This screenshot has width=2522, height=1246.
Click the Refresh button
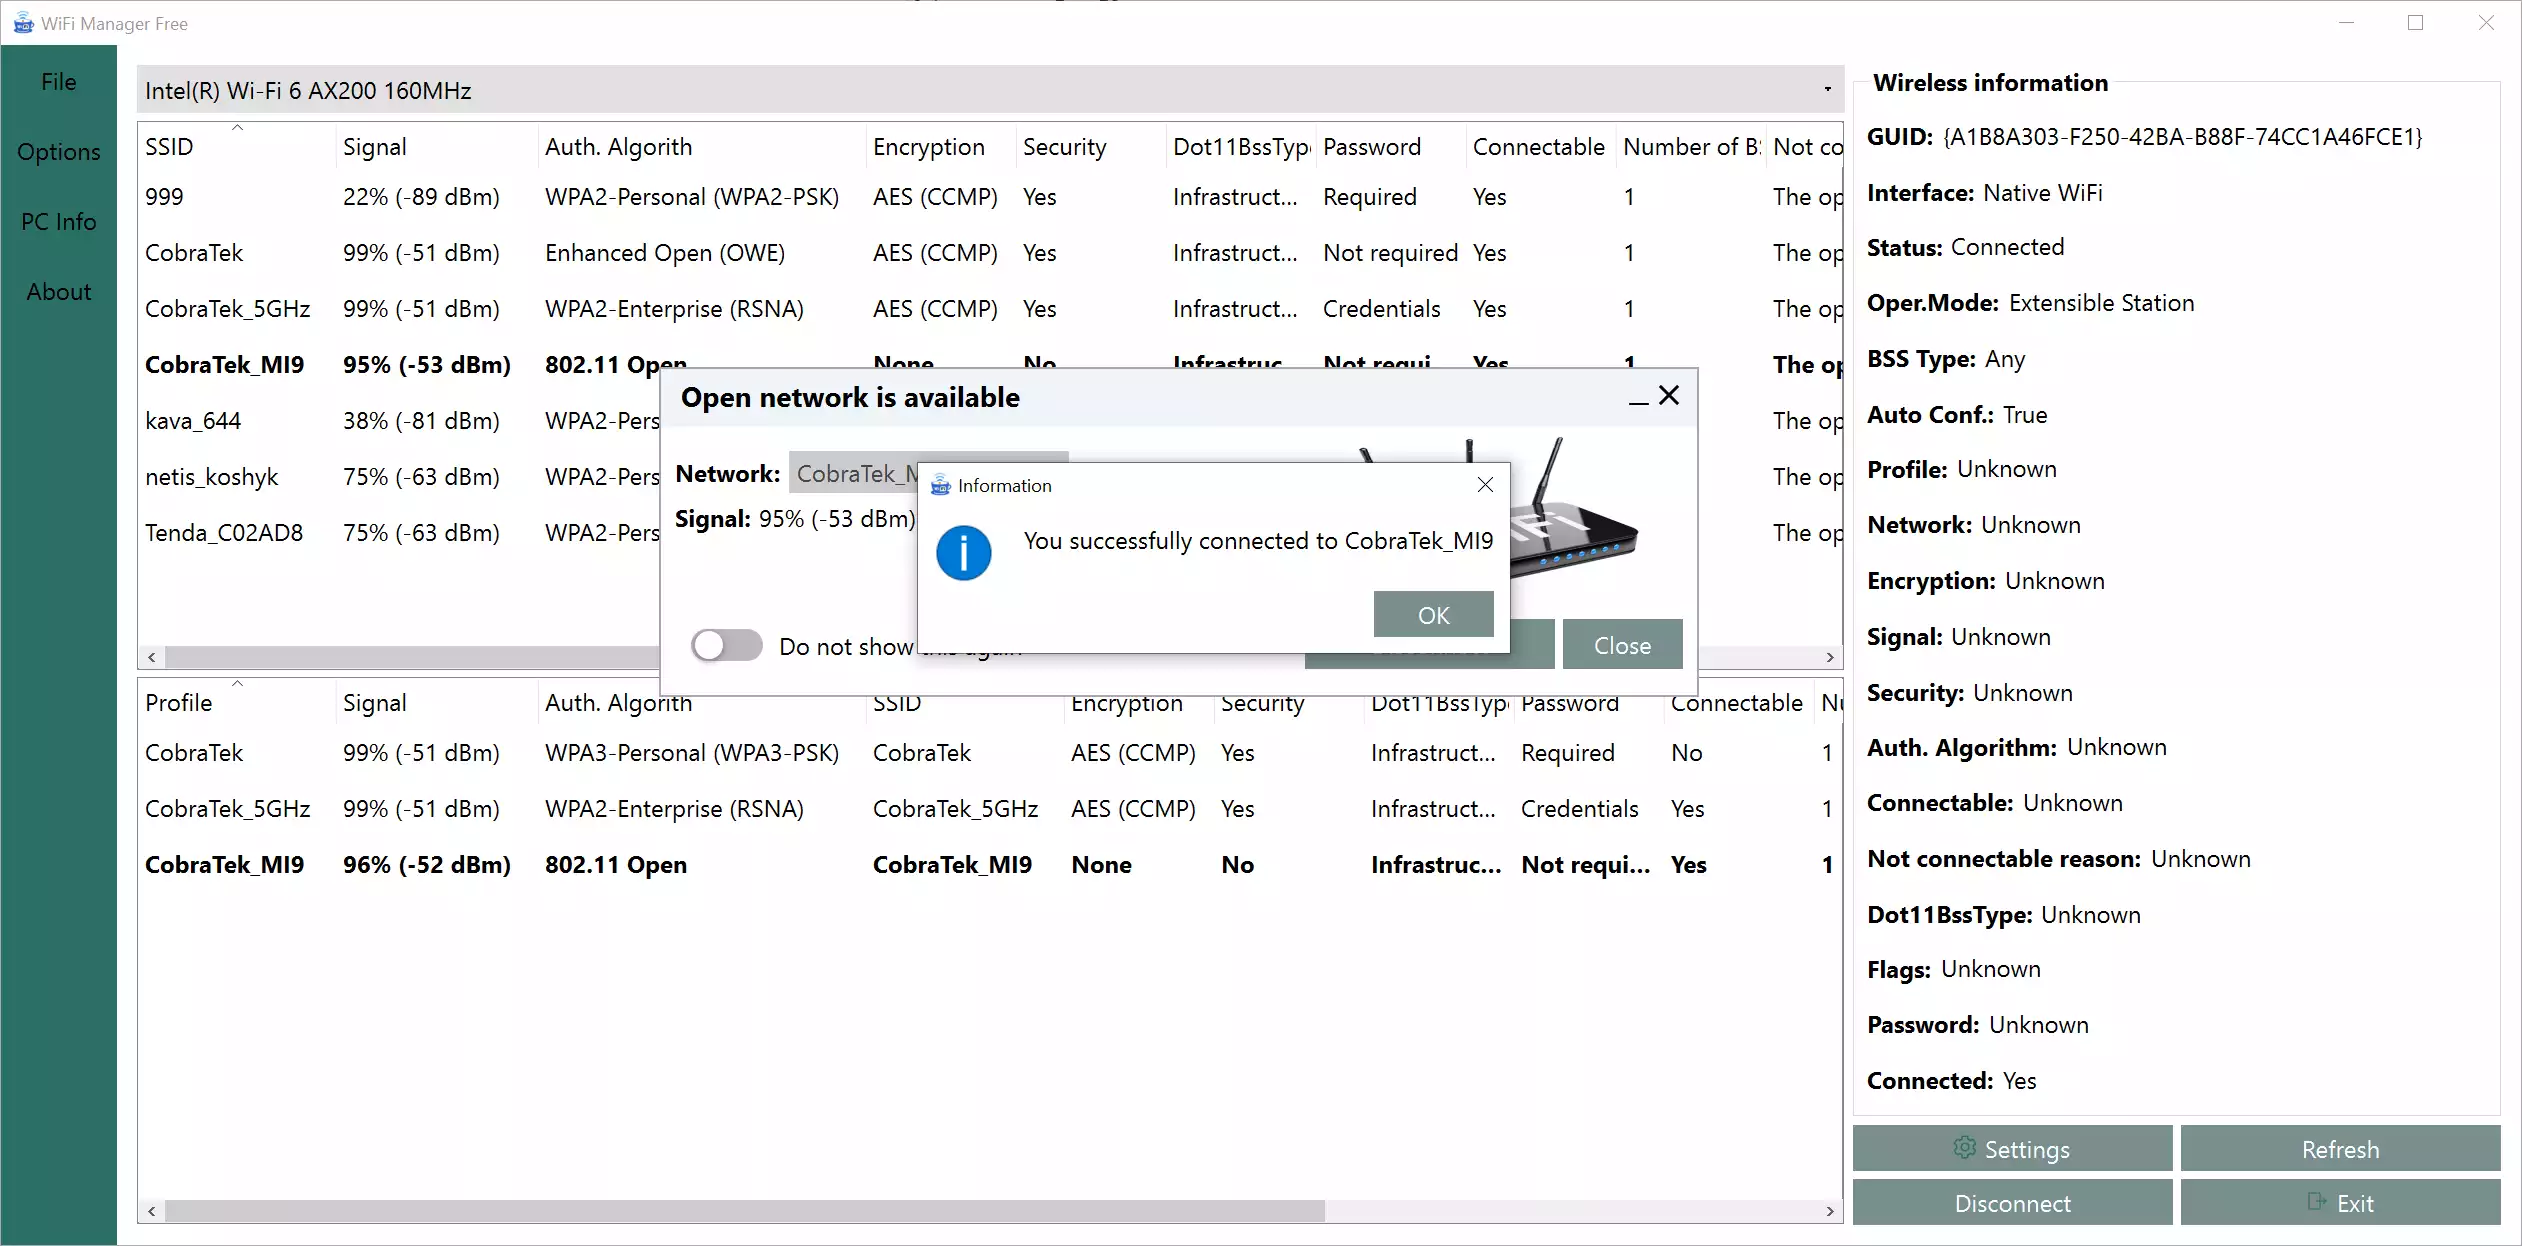[x=2340, y=1149]
